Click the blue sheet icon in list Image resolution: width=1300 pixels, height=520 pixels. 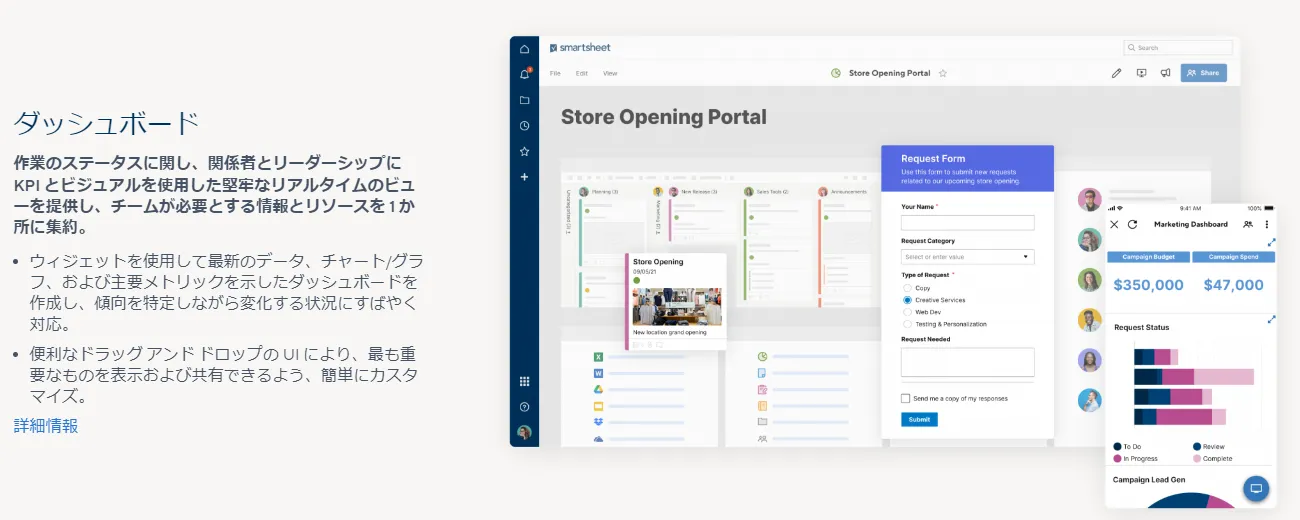point(762,373)
